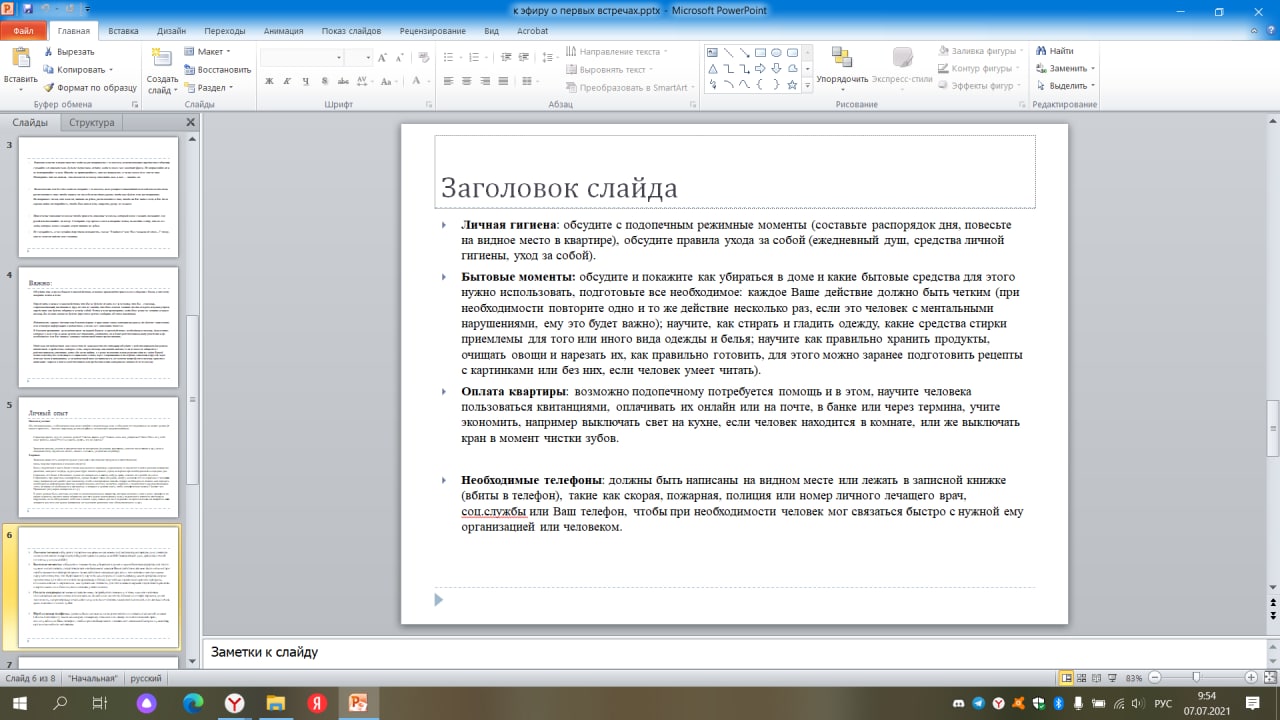Open the Макет layout dropdown
Viewport: 1280px width, 720px height.
213,49
